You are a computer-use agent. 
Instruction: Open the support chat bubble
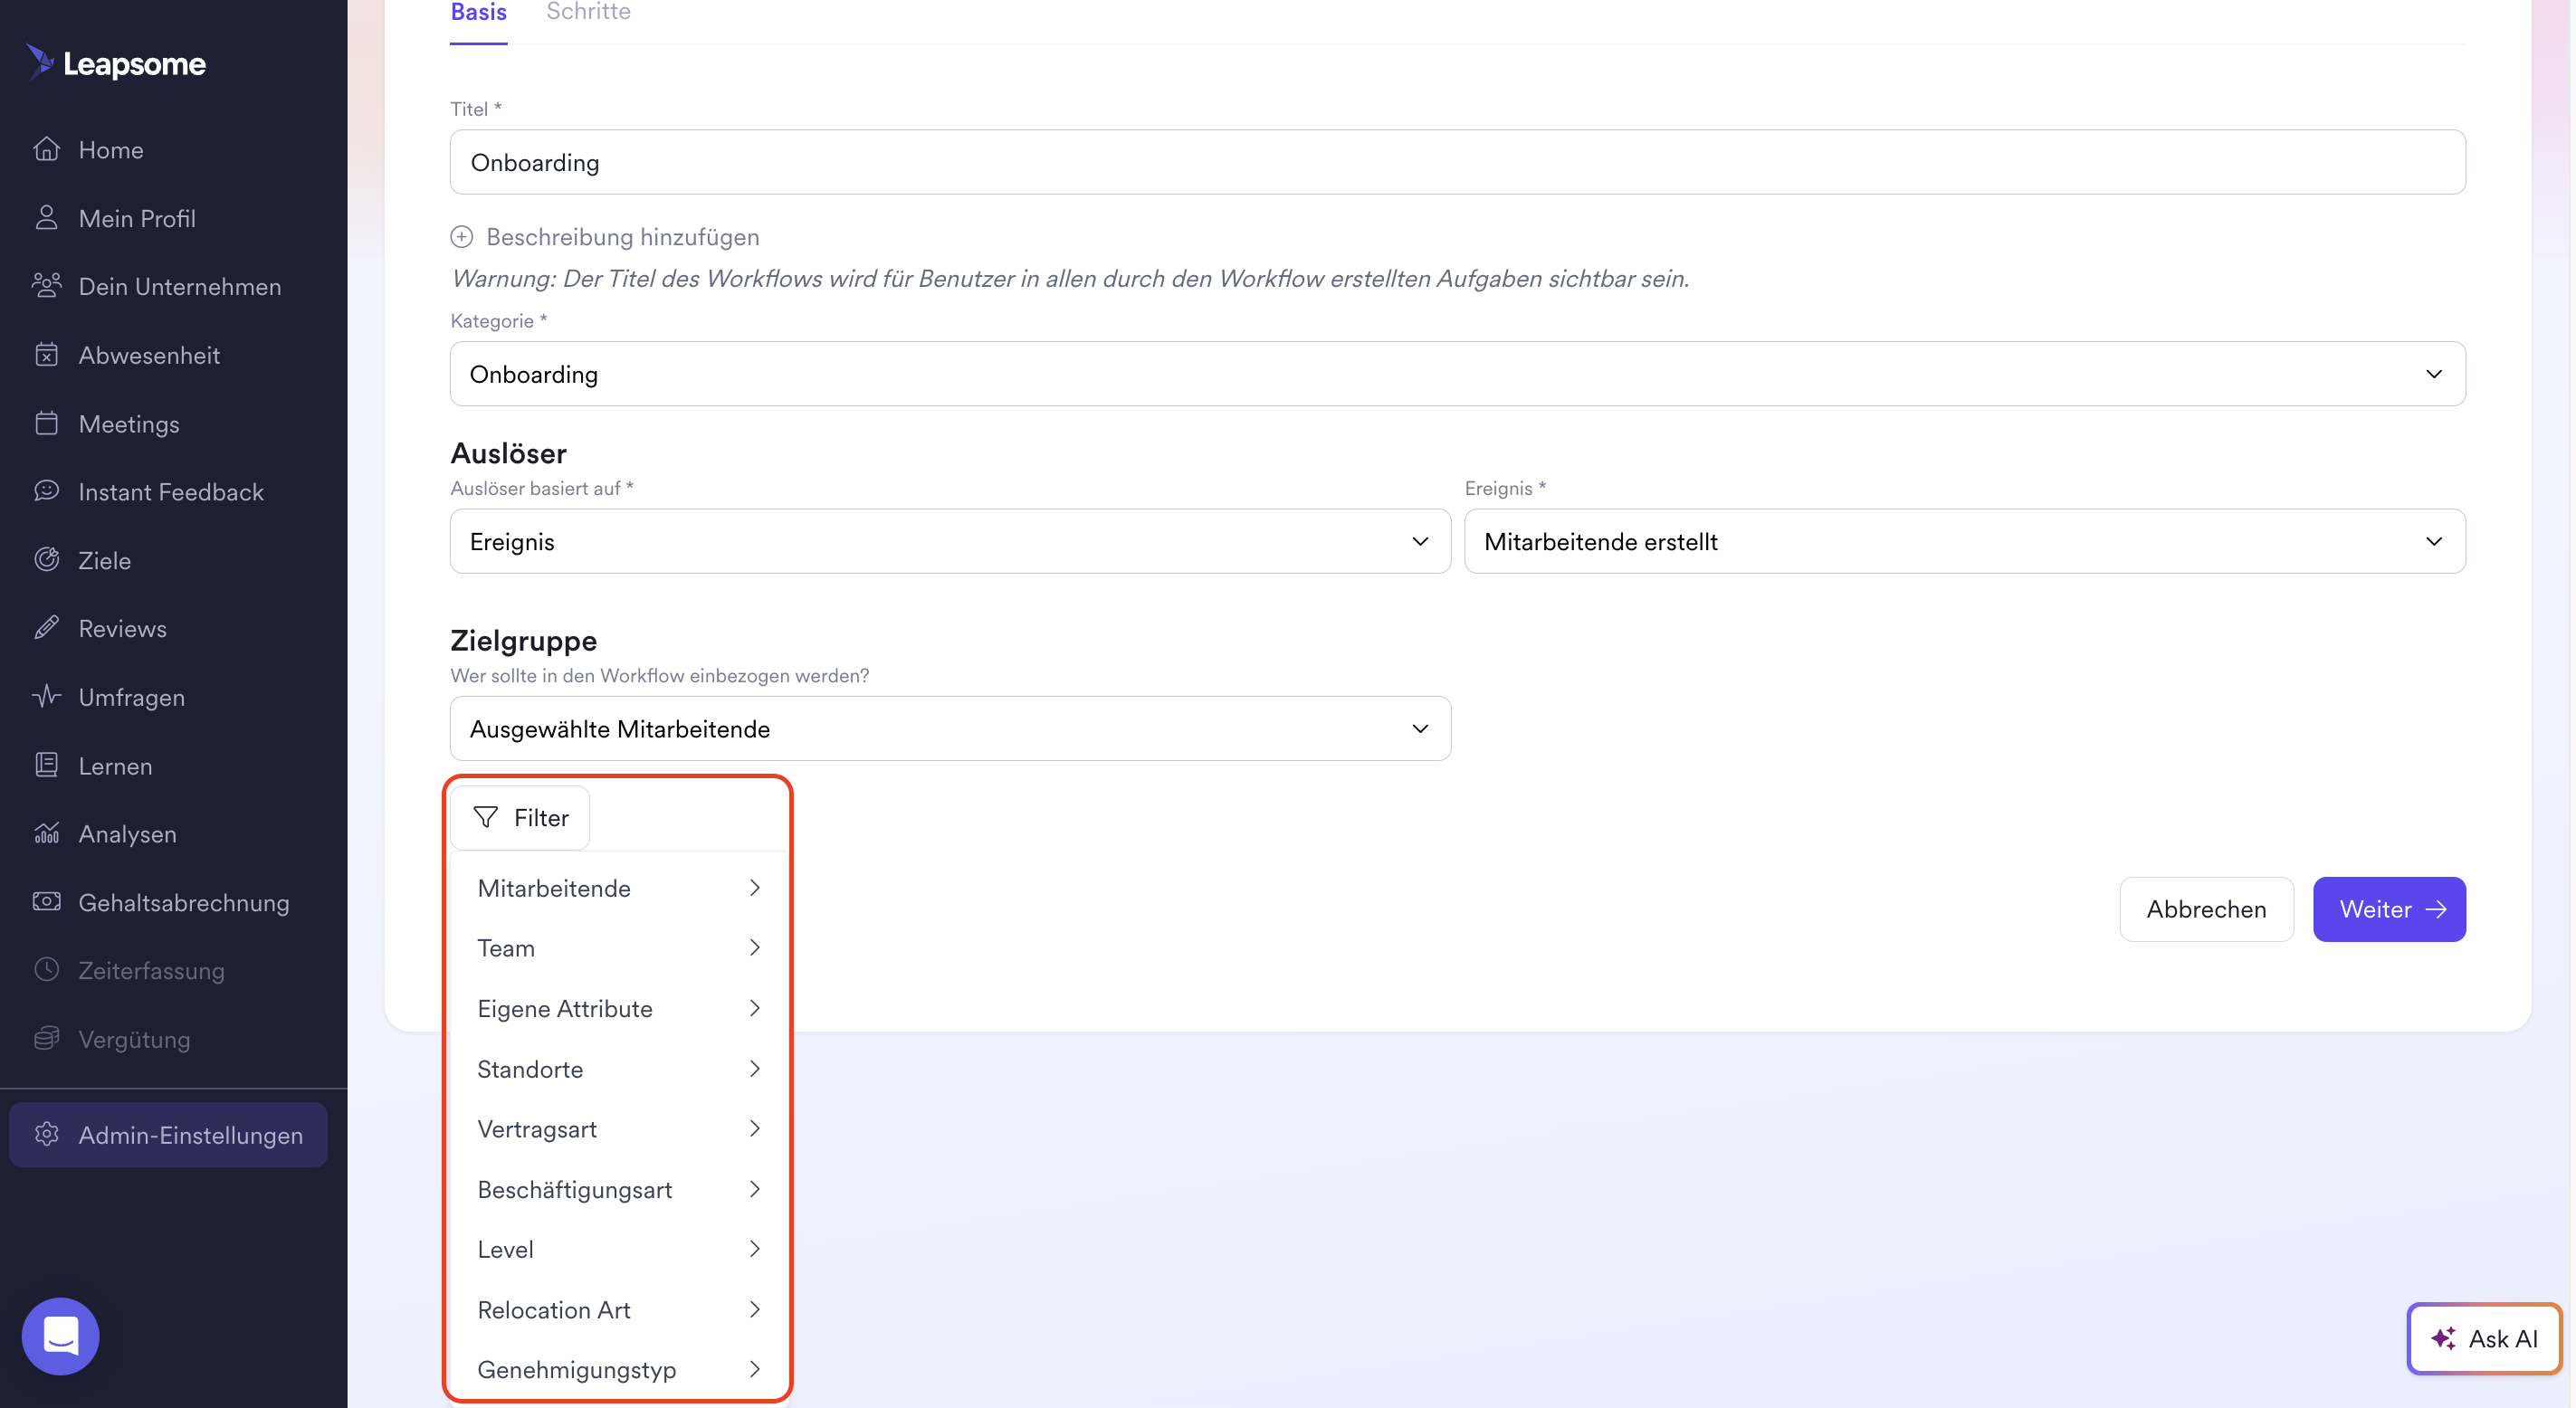click(x=59, y=1335)
